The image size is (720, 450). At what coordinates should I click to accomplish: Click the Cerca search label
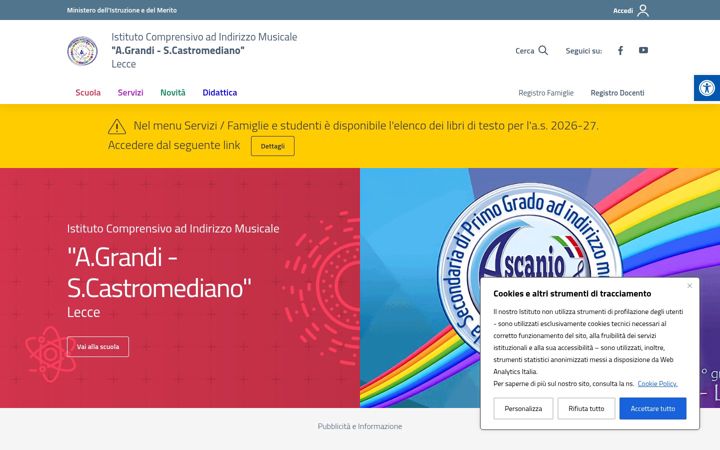pos(524,51)
